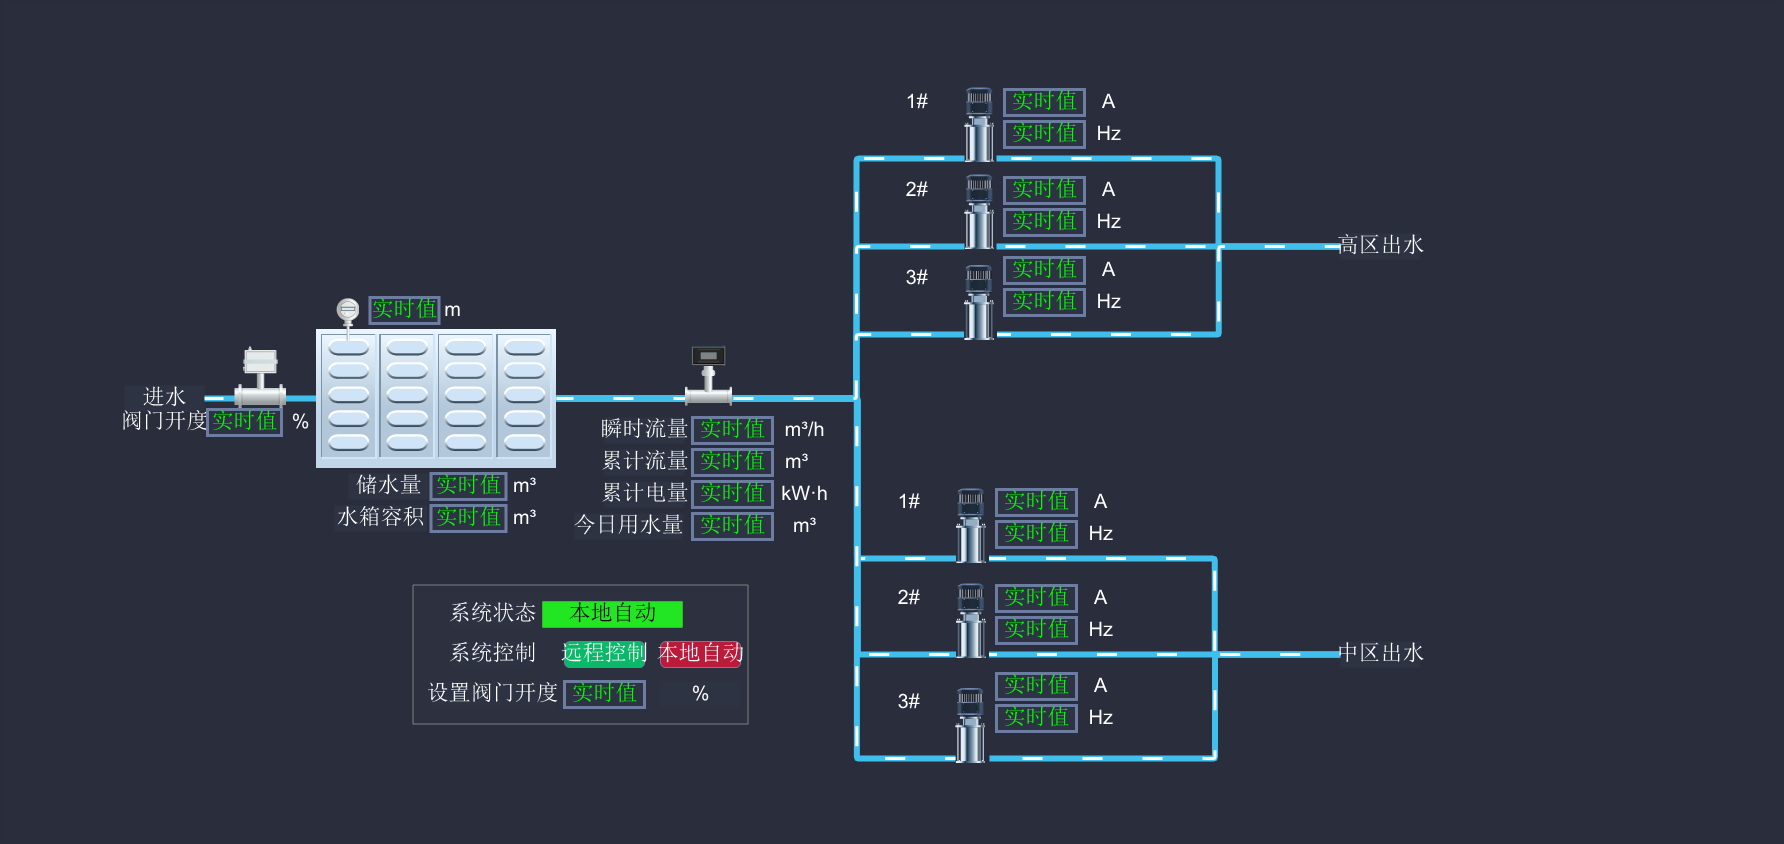Click the high zone 3# pump icon
1784x844 pixels.
979,301
